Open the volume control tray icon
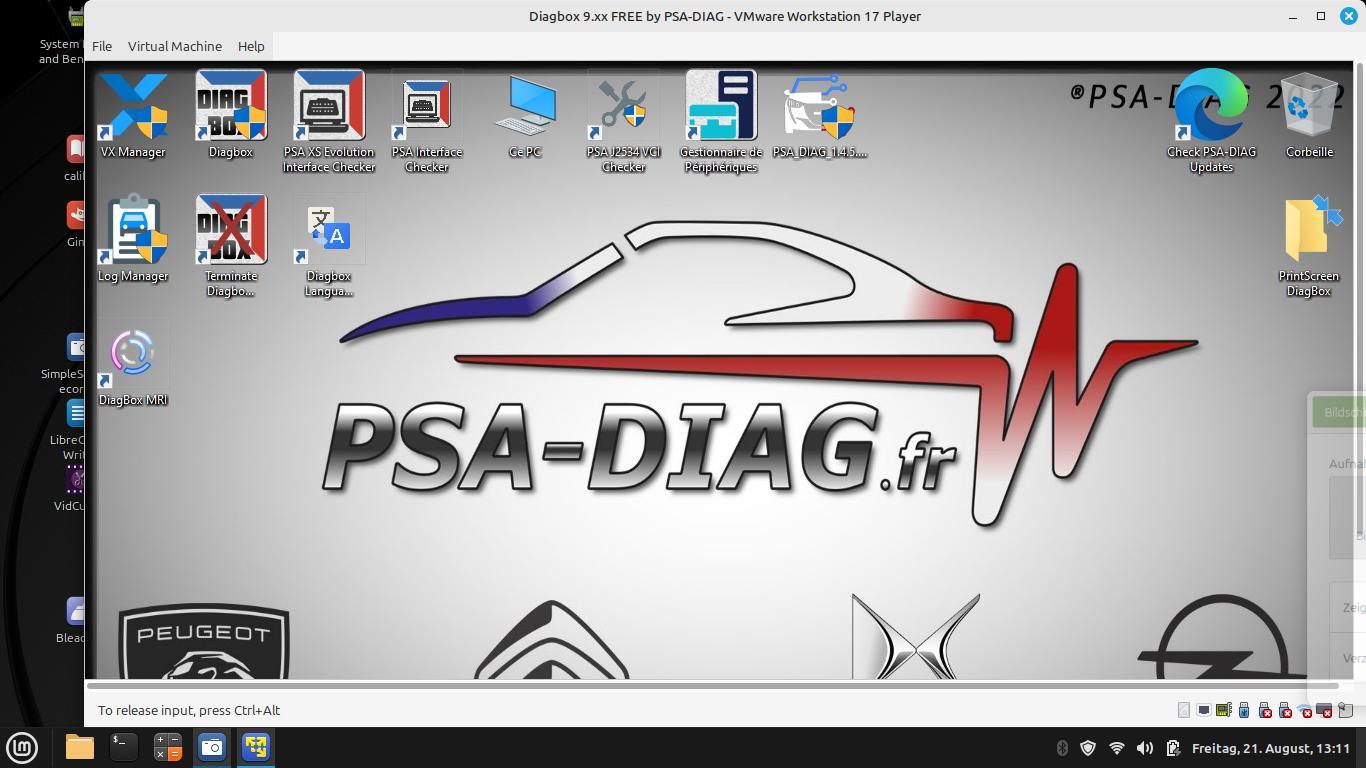 coord(1145,748)
